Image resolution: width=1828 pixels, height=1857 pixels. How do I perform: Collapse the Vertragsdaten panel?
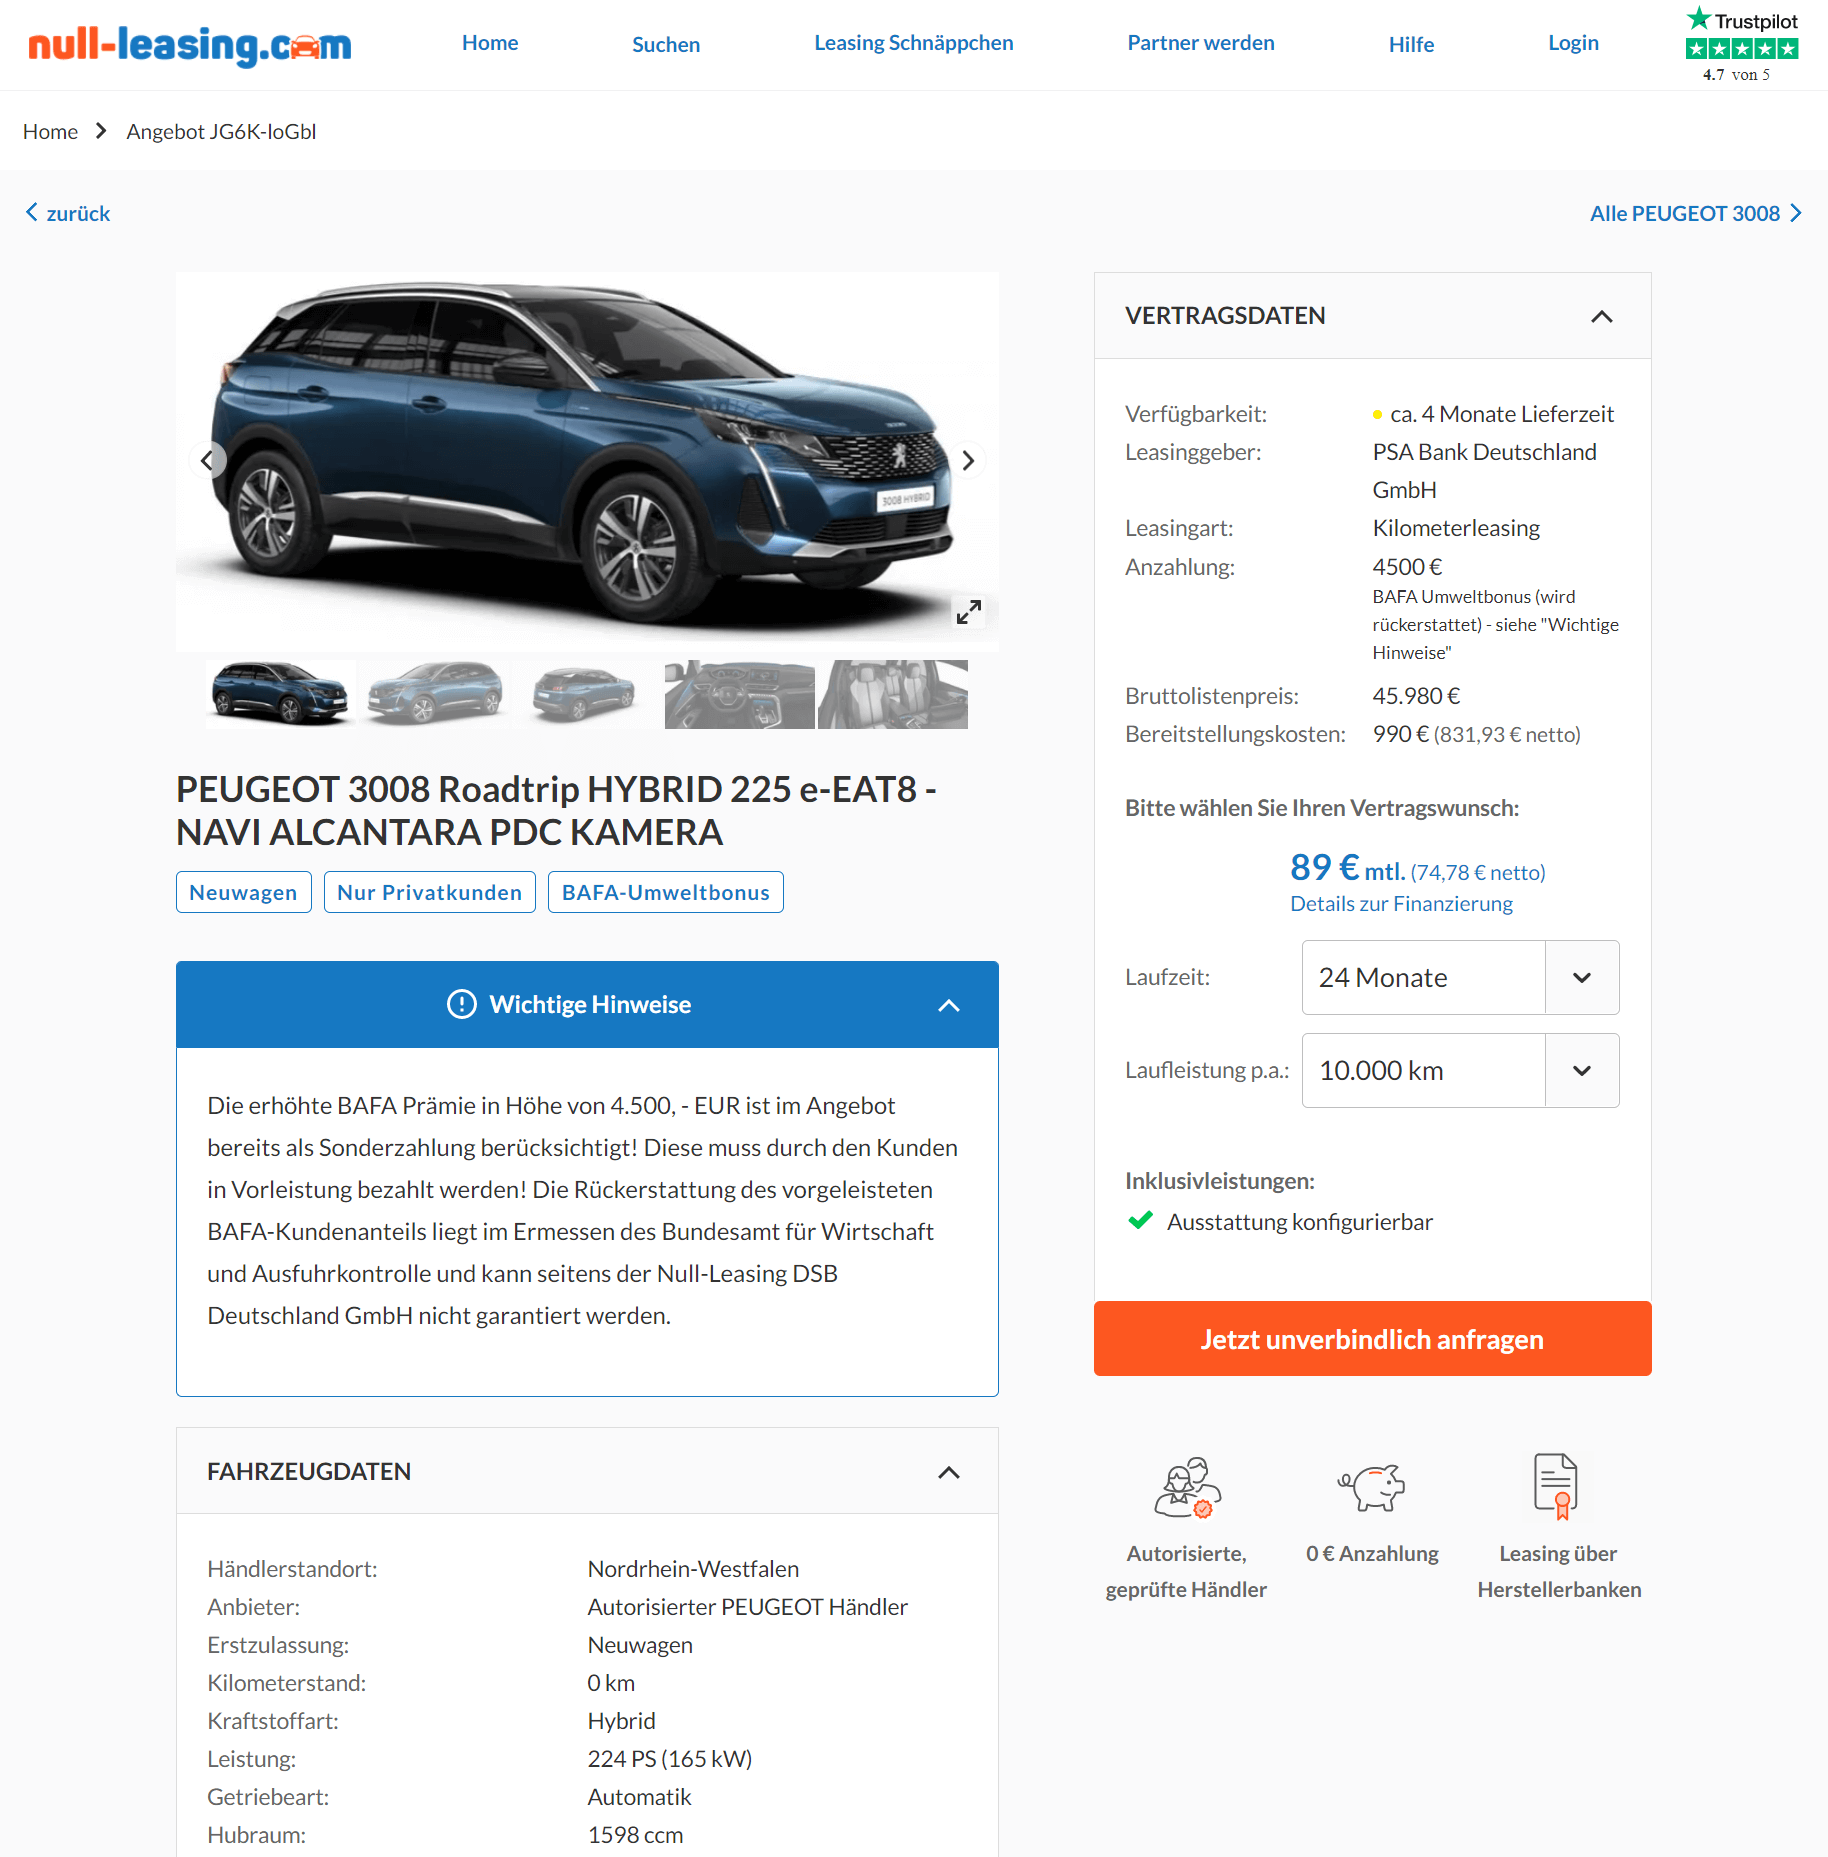pos(1601,316)
